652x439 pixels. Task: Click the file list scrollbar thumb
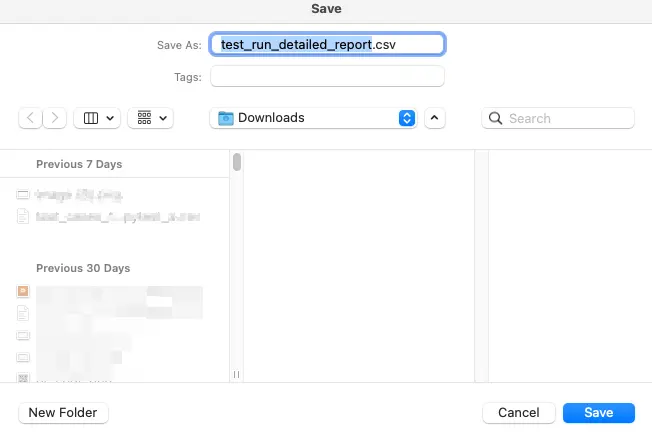[x=237, y=162]
